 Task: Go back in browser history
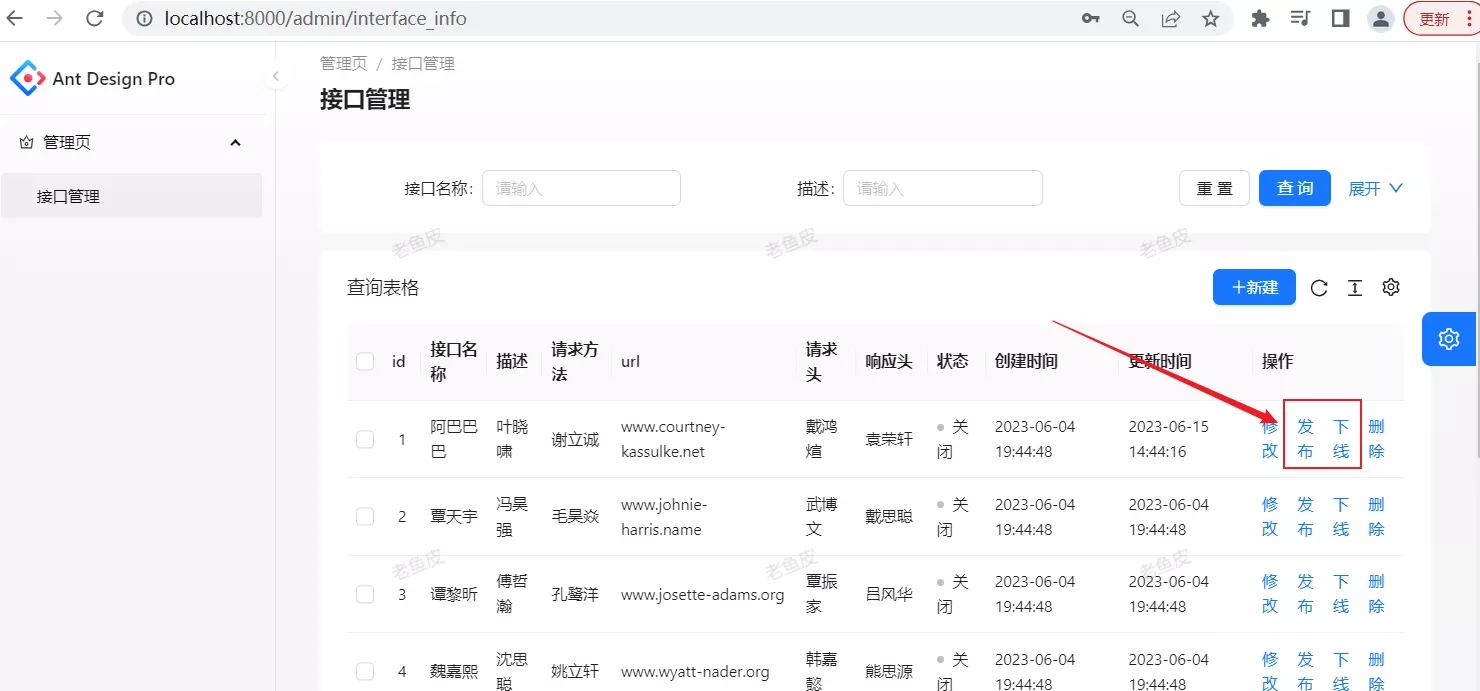(x=15, y=18)
